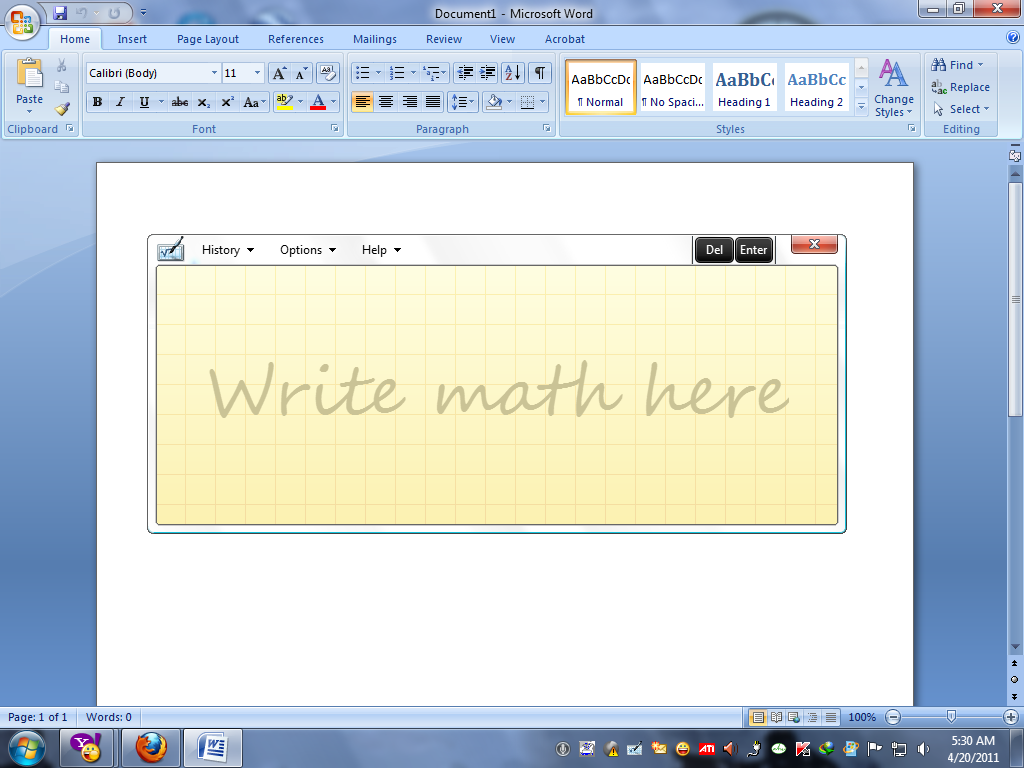Viewport: 1024px width, 768px height.
Task: Click Multilevel List icon
Action: 431,73
